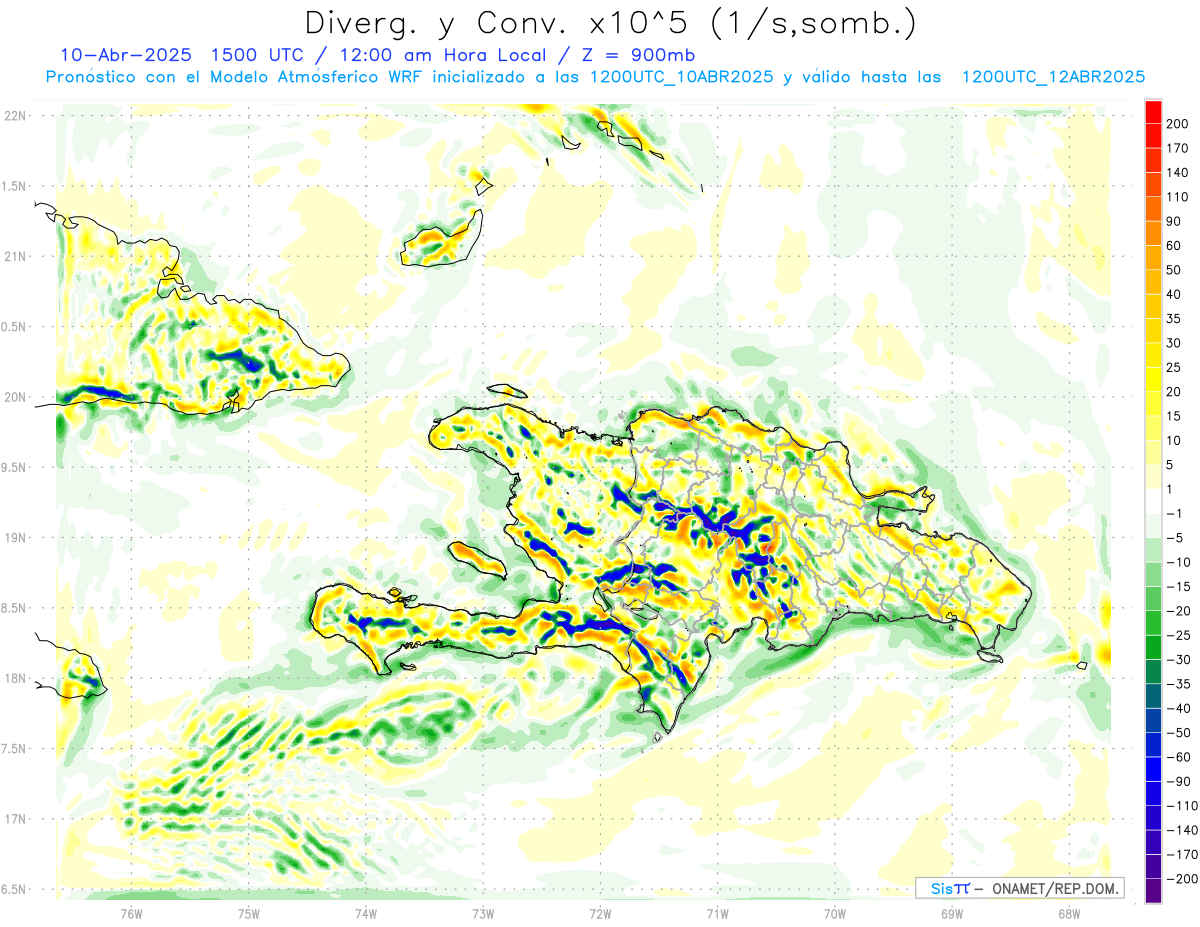Click the '-60' colorbar label
The image size is (1200, 927).
click(1177, 757)
